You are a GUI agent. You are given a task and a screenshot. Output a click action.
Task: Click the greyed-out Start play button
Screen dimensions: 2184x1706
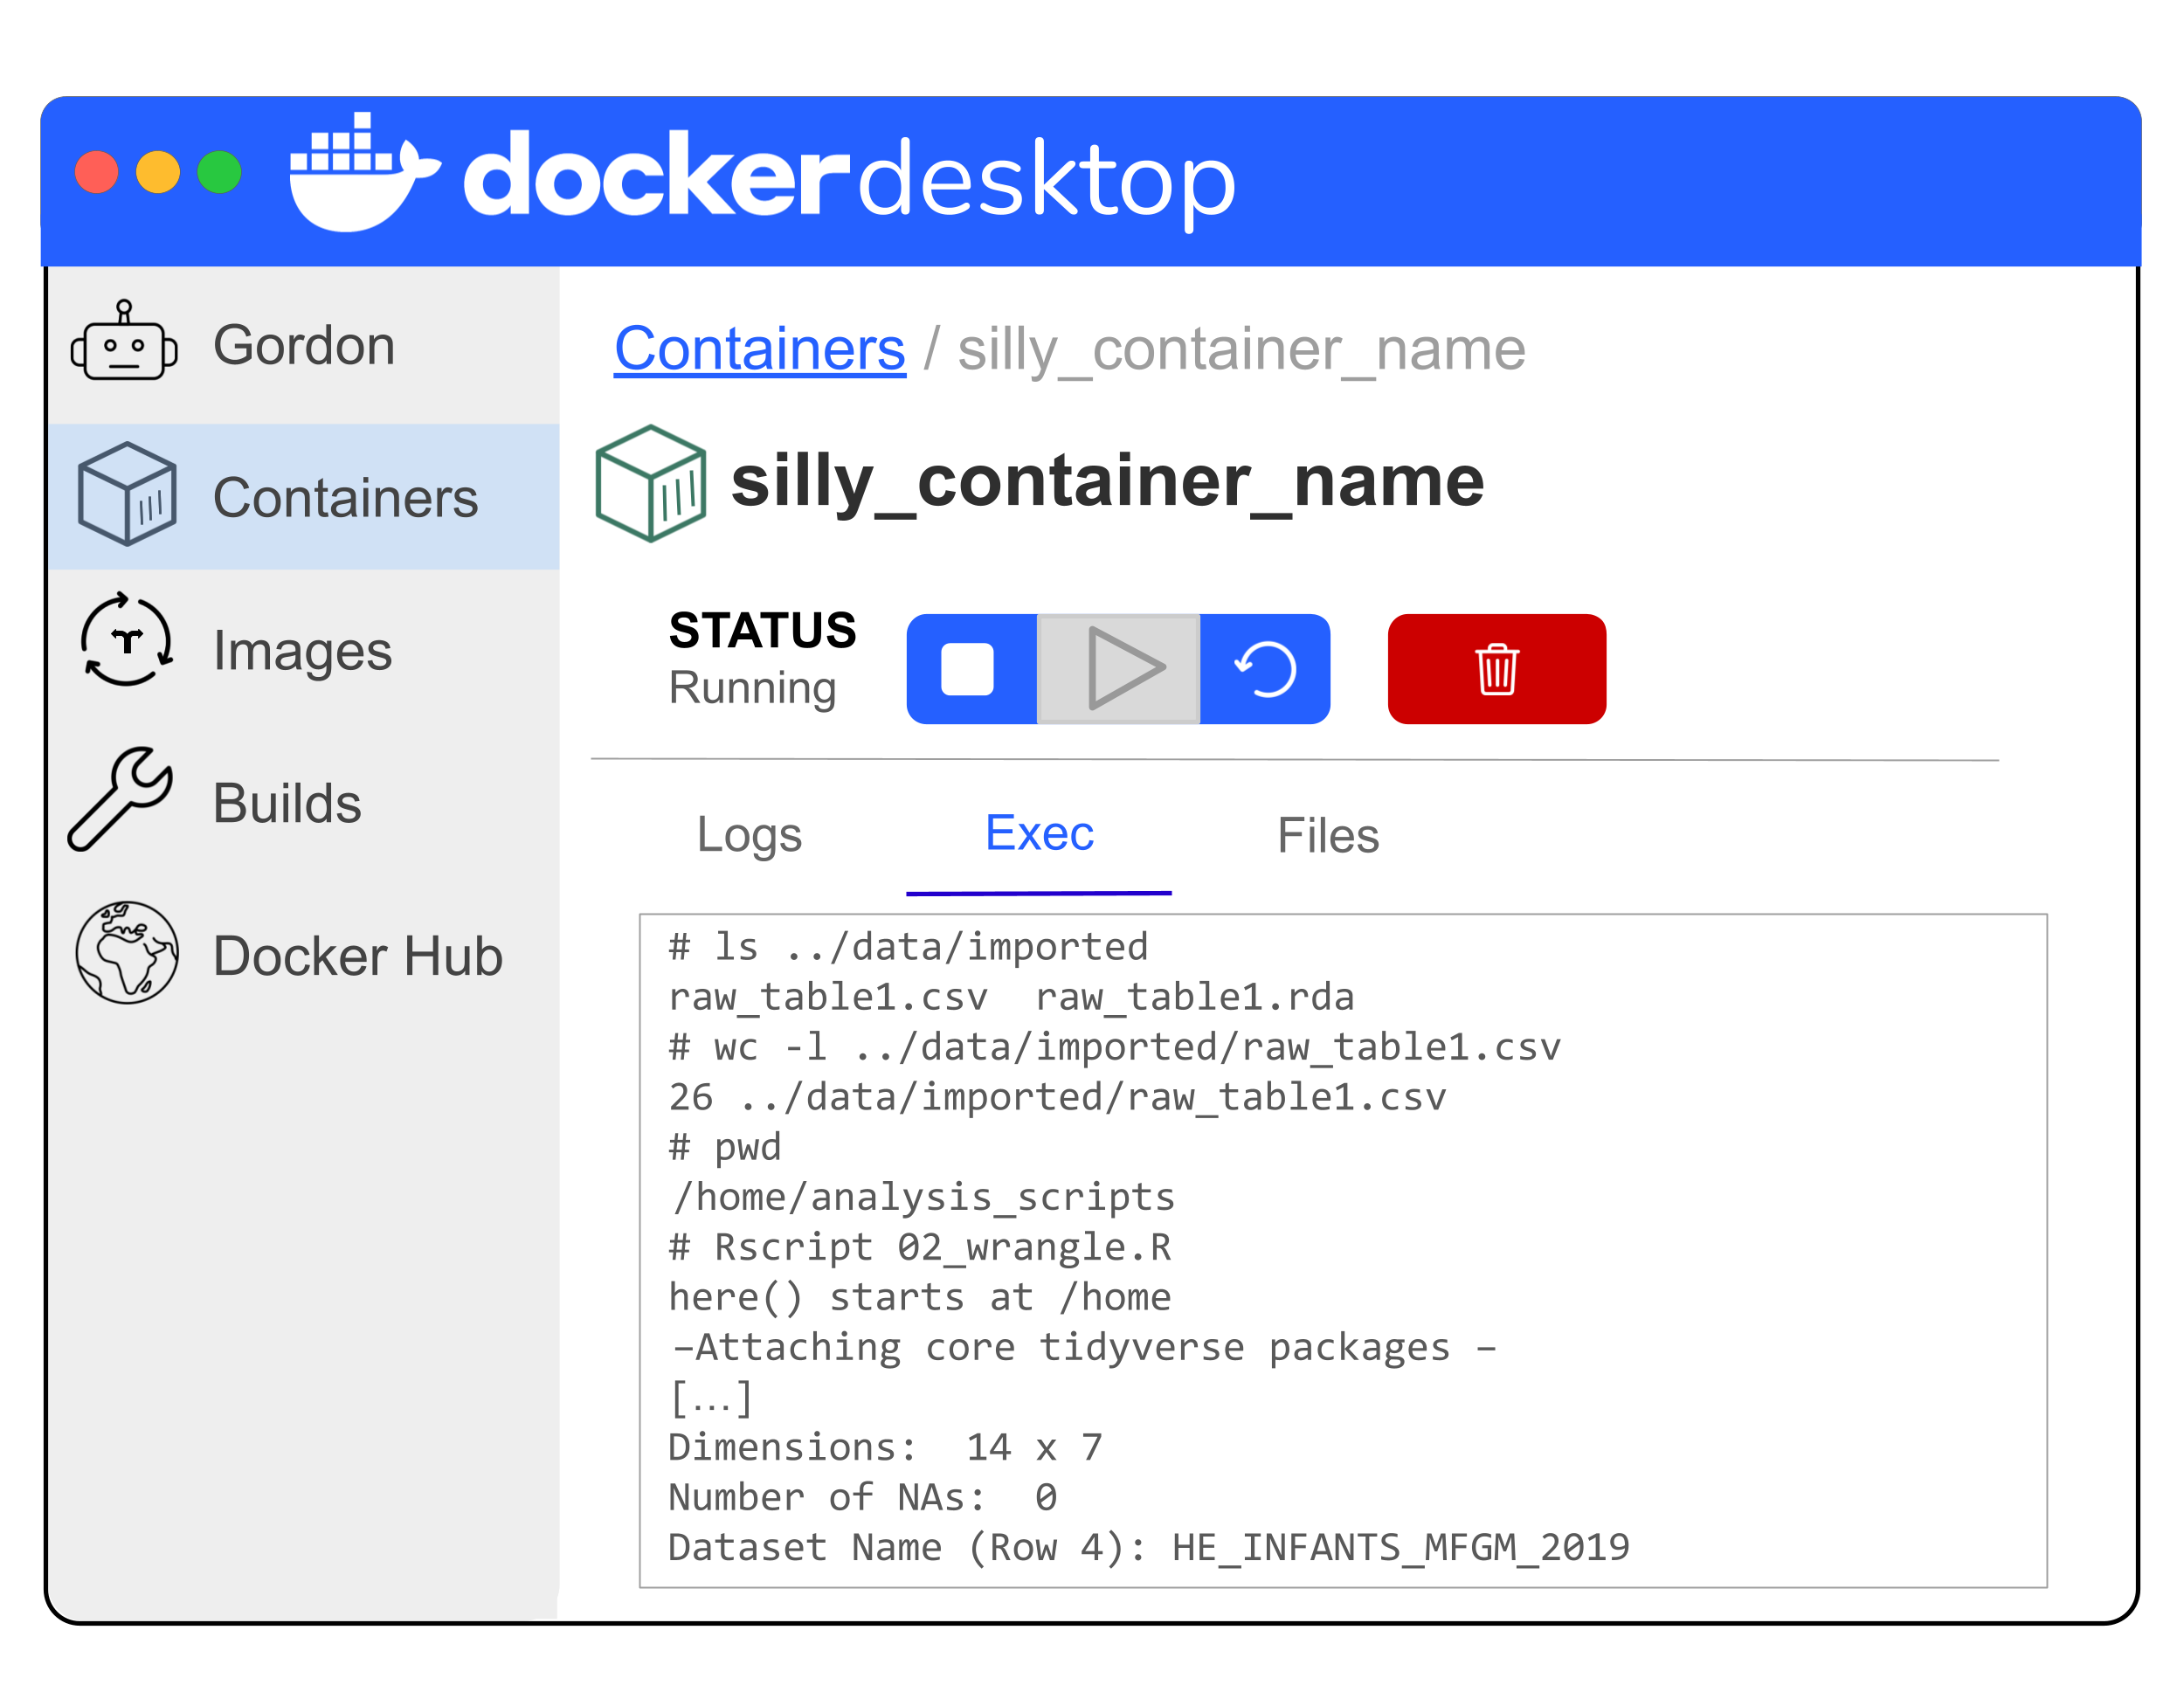click(x=1119, y=669)
